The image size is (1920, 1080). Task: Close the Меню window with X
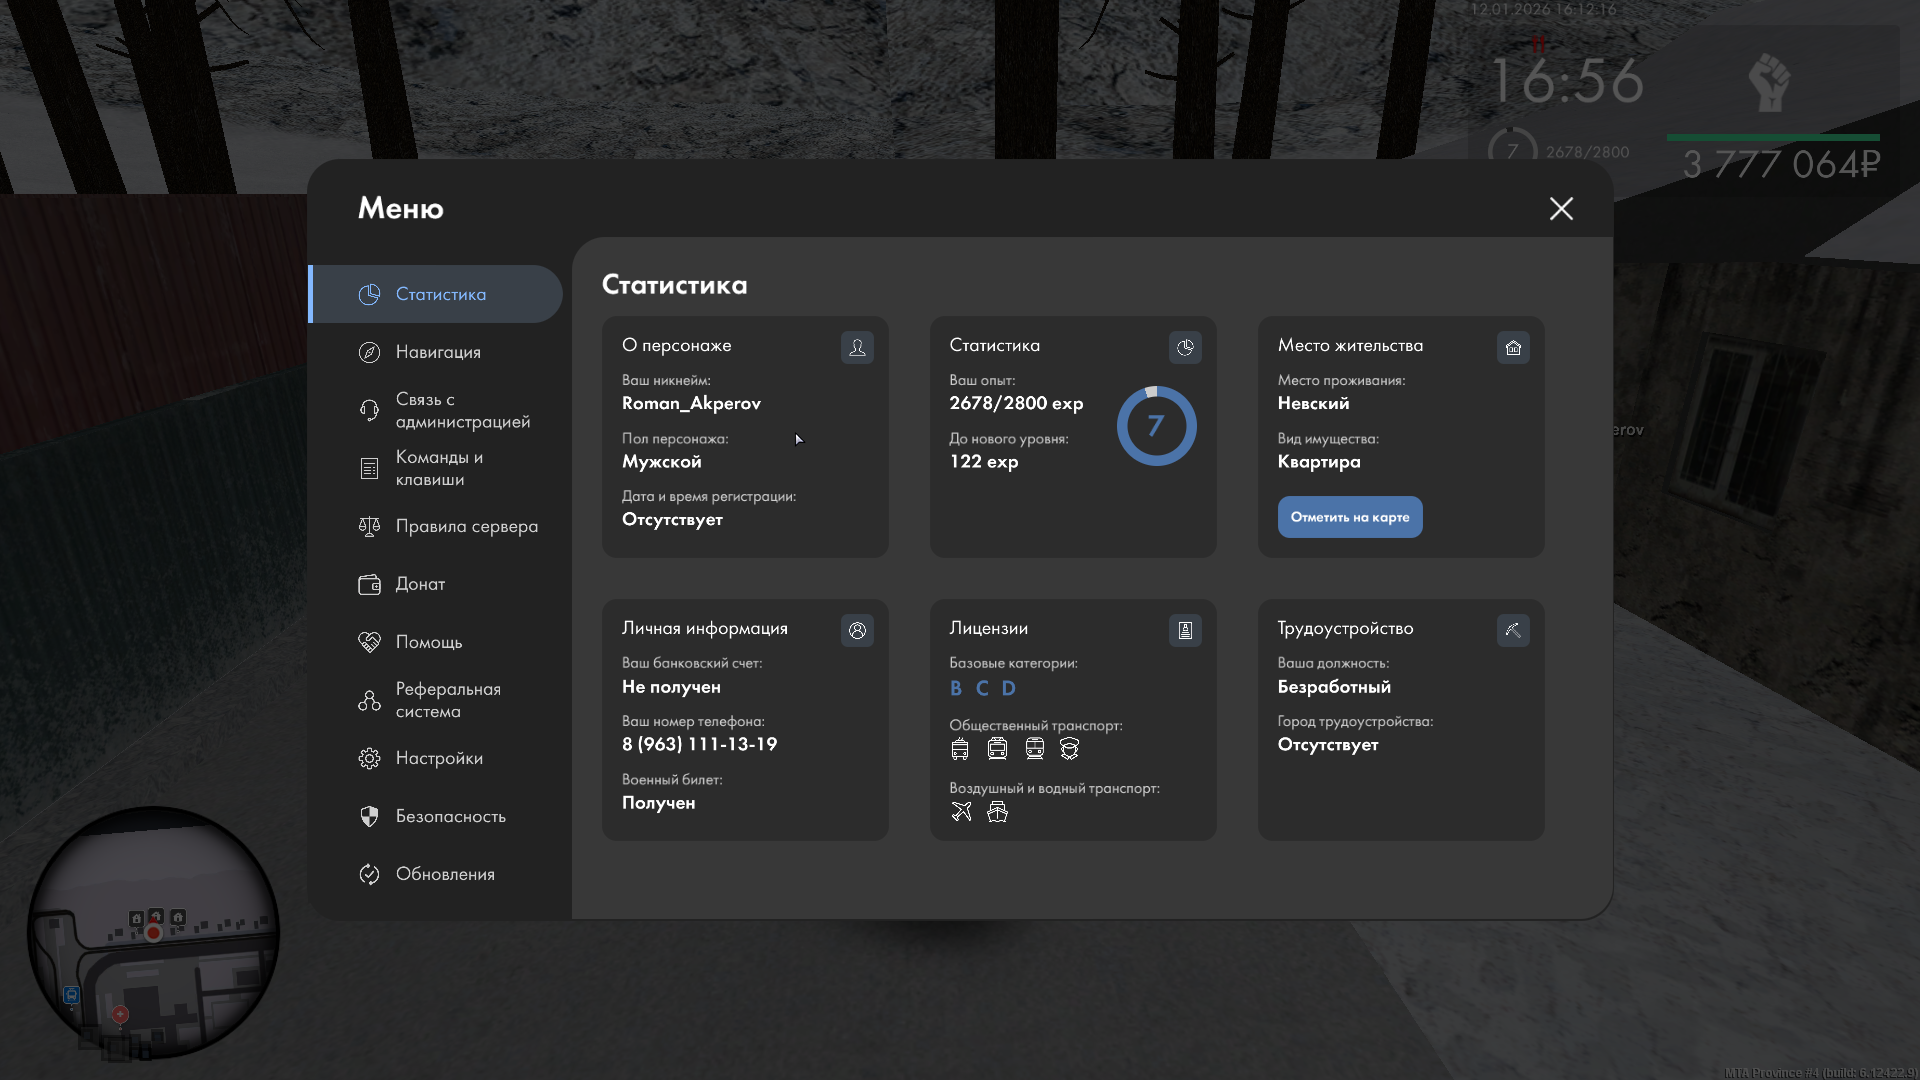tap(1561, 208)
